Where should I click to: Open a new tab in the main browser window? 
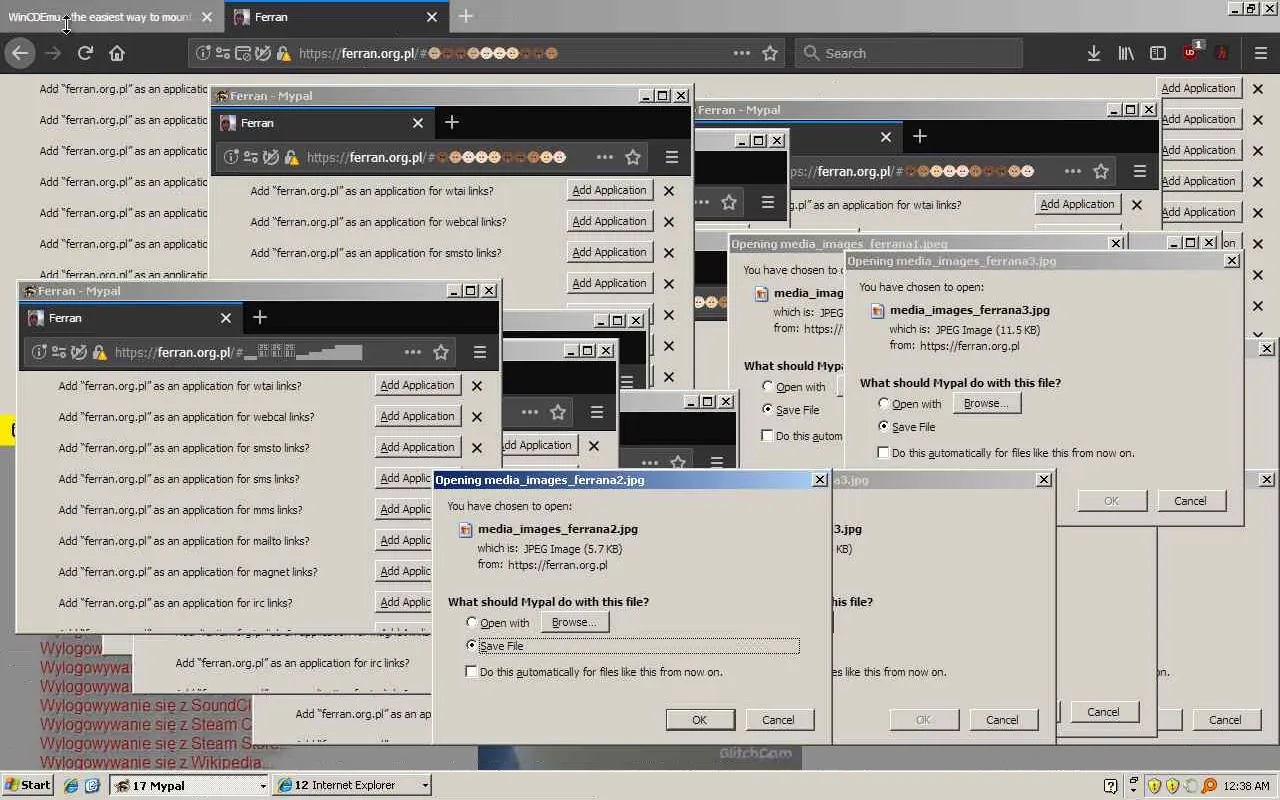point(466,17)
